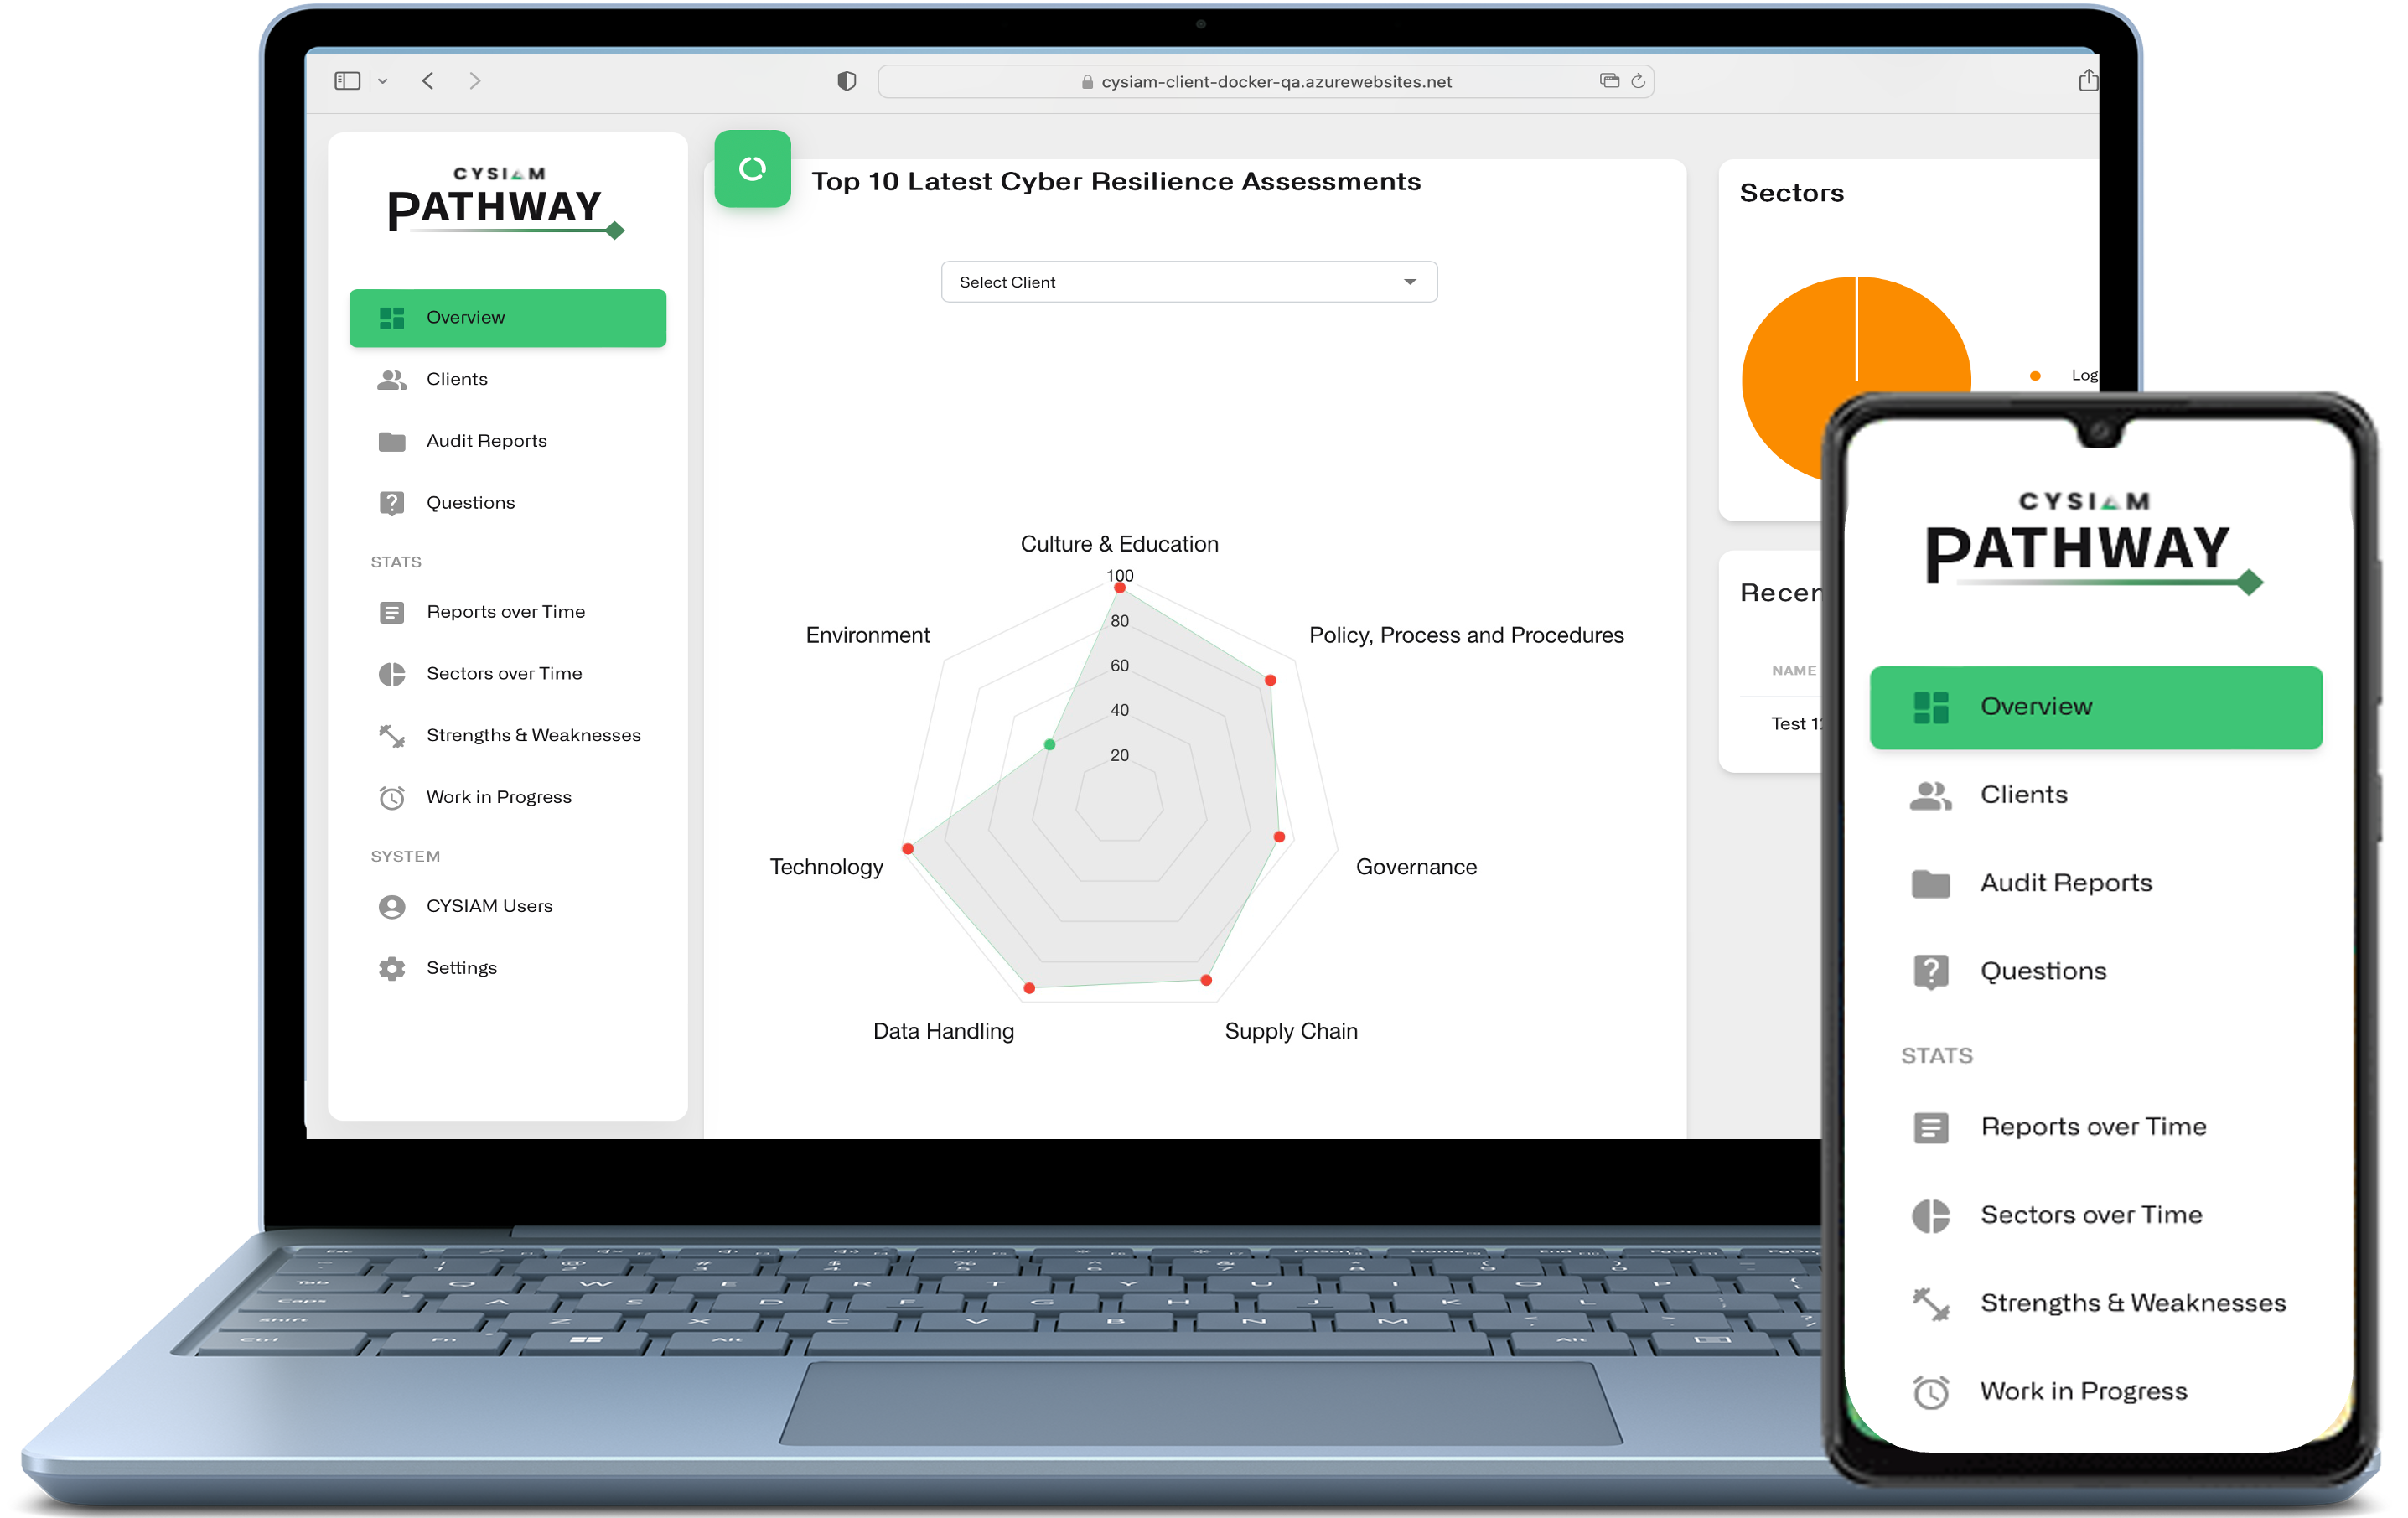Click the Reports over Time list icon

(388, 610)
